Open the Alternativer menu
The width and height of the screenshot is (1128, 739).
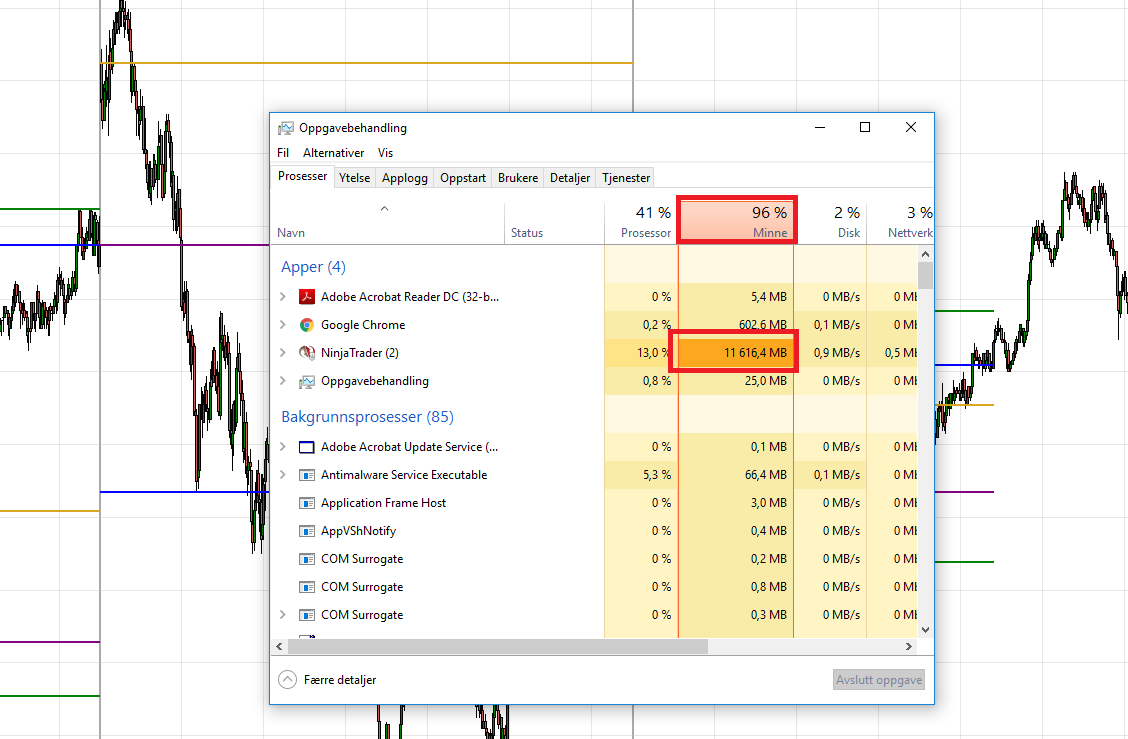point(333,153)
